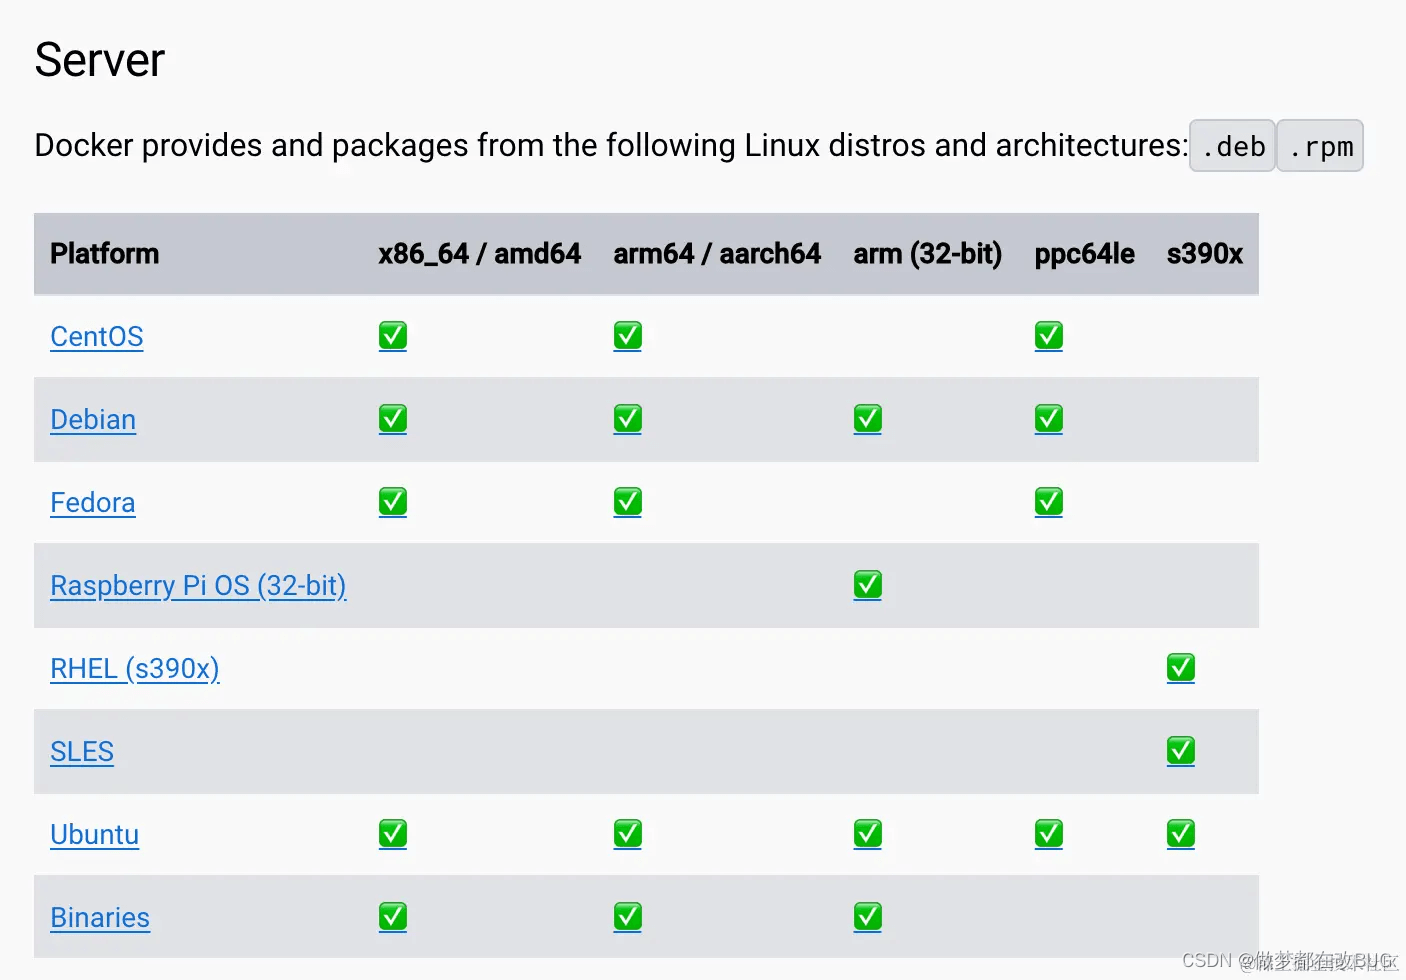This screenshot has height=980, width=1406.
Task: Click CentOS x86_64 / amd64 checkmark
Action: point(393,336)
